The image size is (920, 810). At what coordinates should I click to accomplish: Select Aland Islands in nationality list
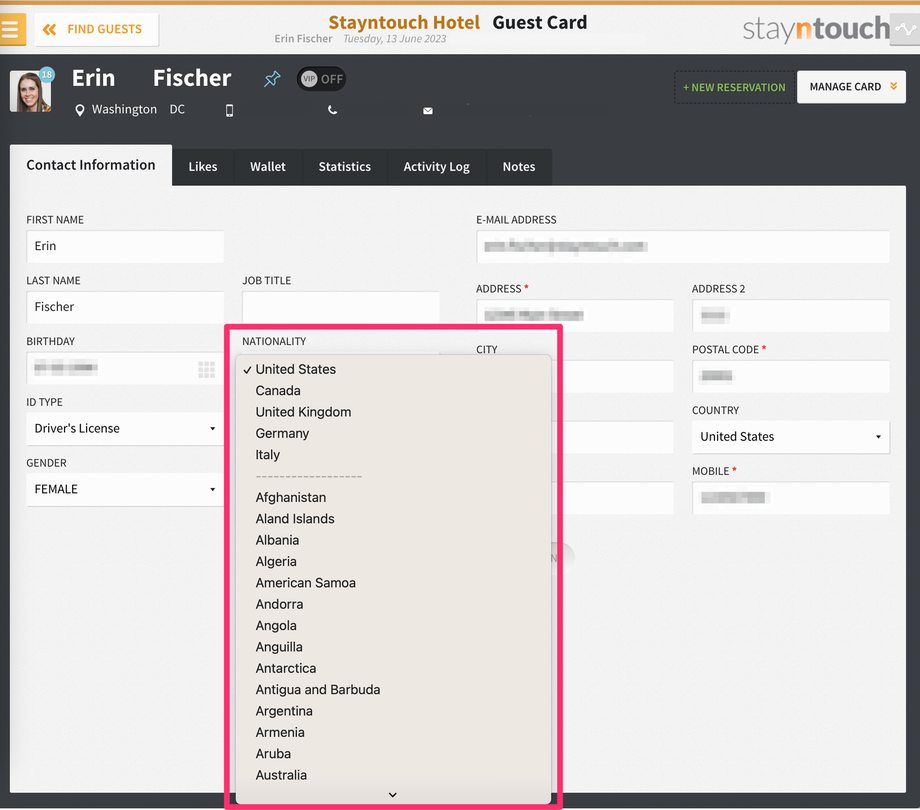click(x=393, y=519)
